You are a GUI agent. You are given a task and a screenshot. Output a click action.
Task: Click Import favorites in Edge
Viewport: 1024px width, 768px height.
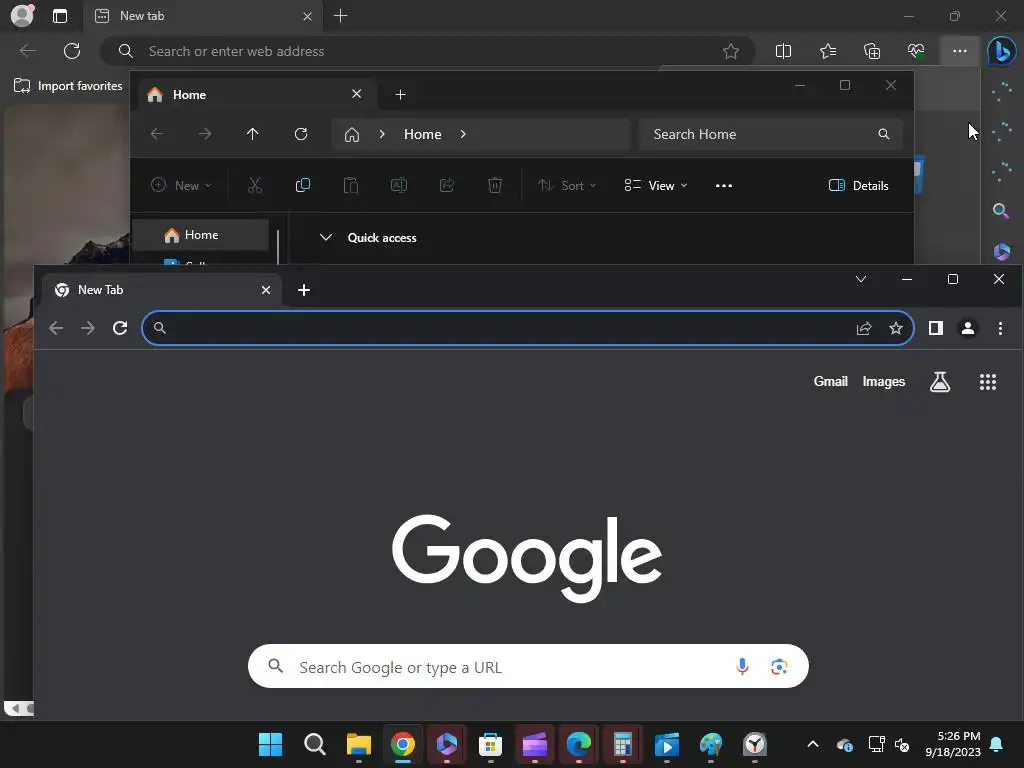(x=68, y=86)
